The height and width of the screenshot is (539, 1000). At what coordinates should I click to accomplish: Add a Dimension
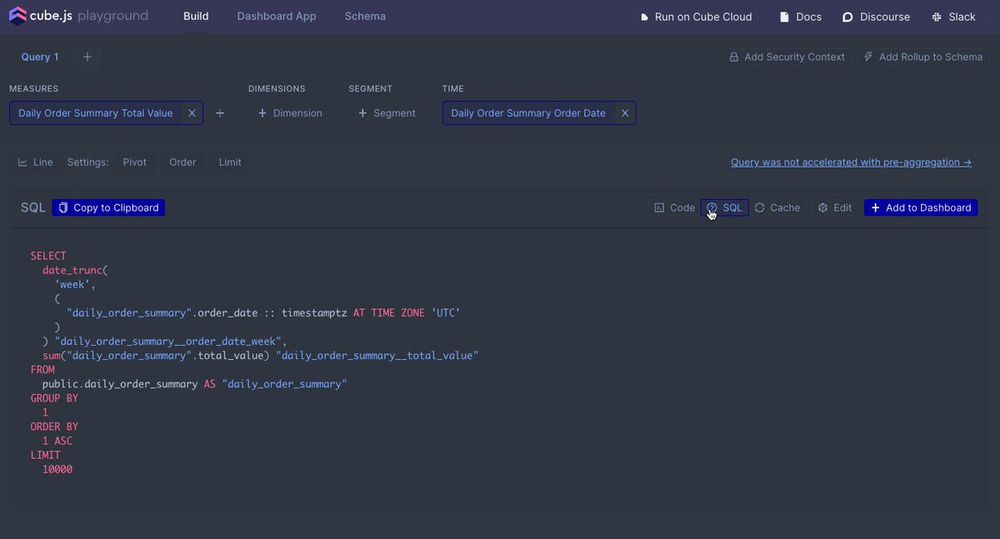pyautogui.click(x=290, y=113)
